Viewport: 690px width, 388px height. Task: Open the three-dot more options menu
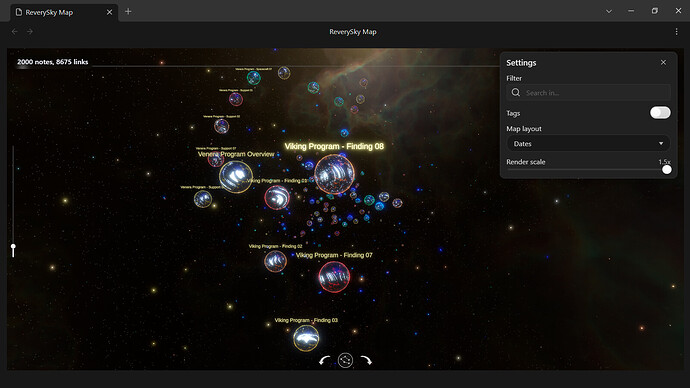(x=676, y=32)
